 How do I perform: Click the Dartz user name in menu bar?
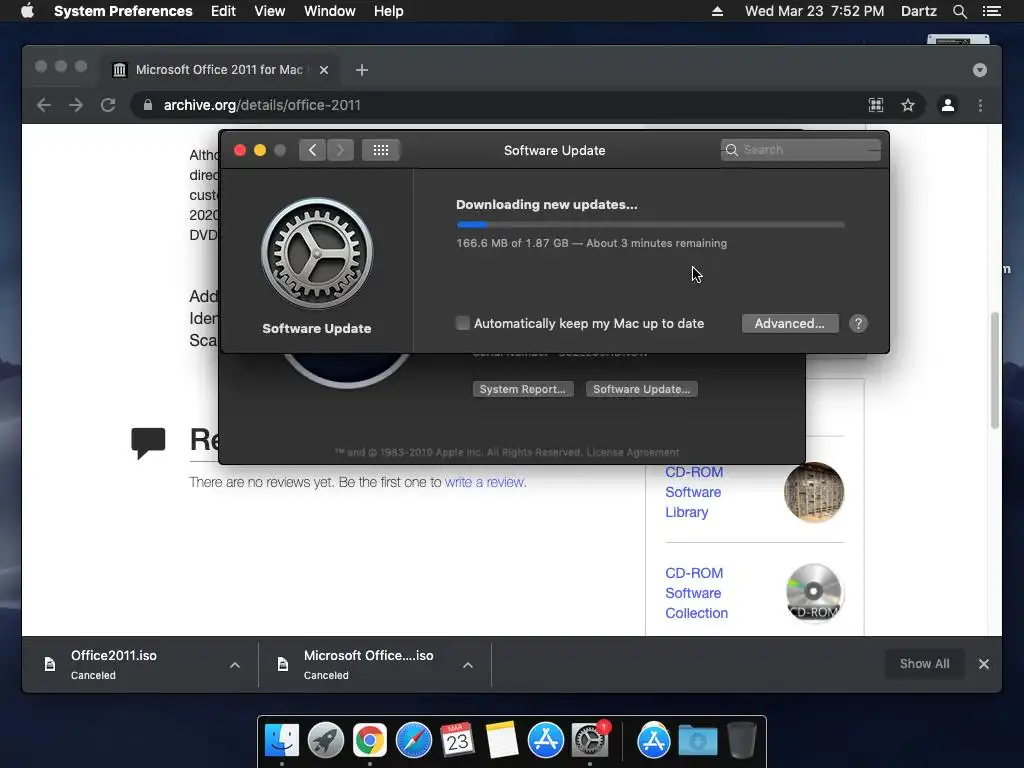918,11
